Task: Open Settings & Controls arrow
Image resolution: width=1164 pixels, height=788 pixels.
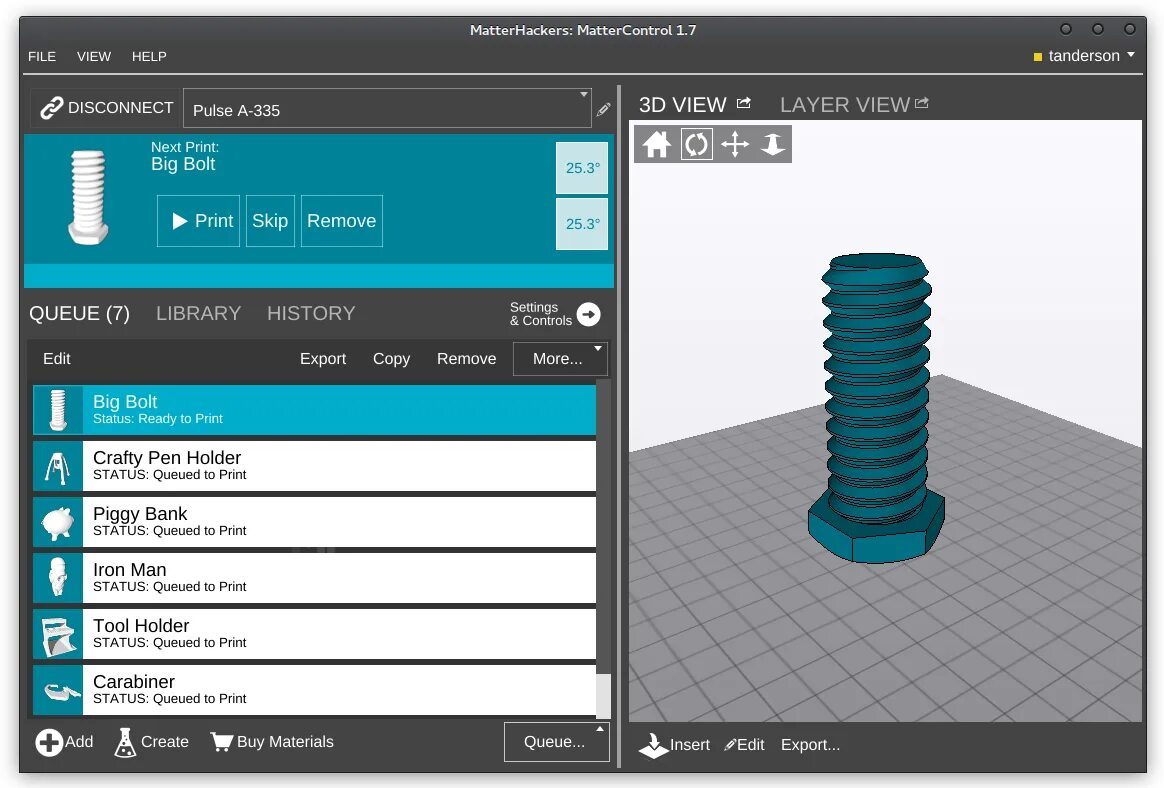Action: pyautogui.click(x=589, y=314)
